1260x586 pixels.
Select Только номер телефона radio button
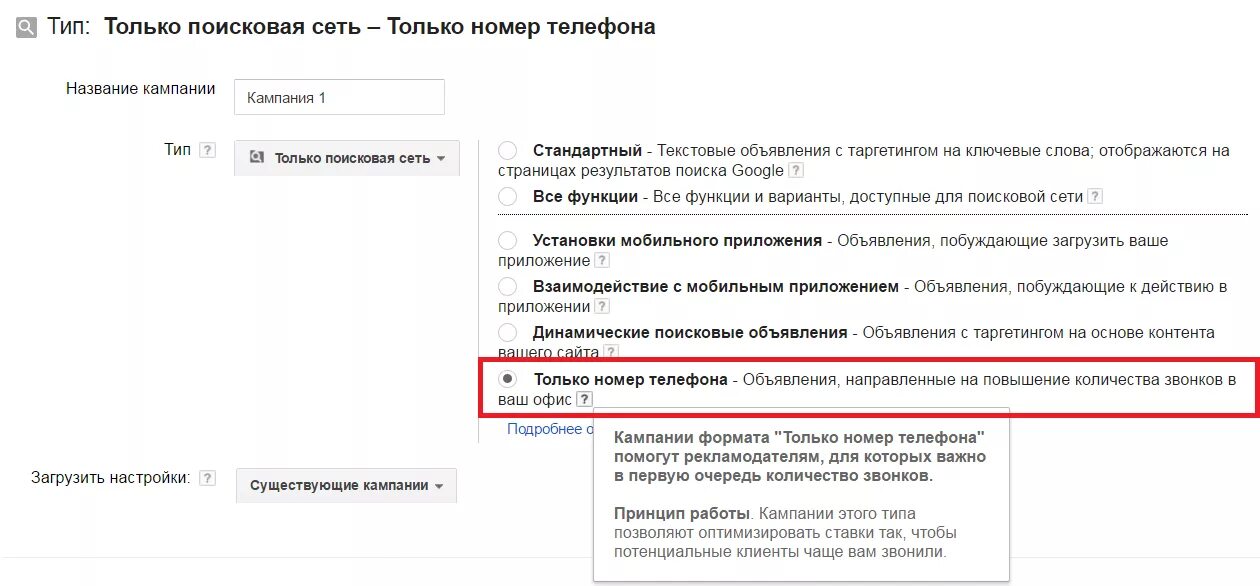click(508, 379)
